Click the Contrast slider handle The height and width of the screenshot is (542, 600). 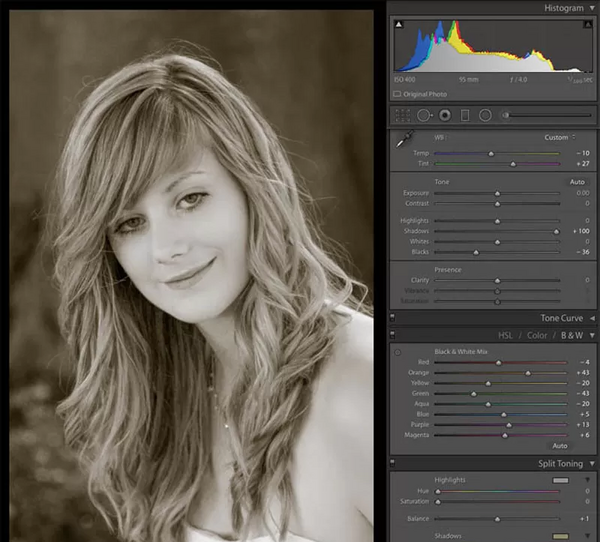pyautogui.click(x=497, y=204)
